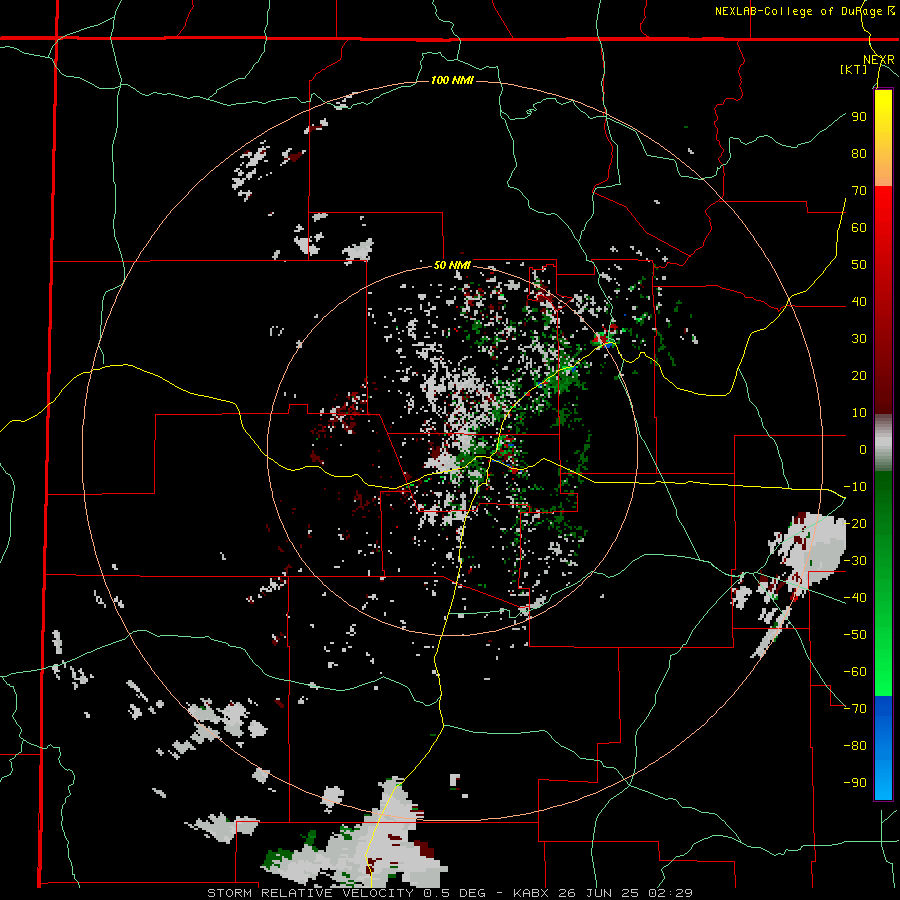This screenshot has height=900, width=900.
Task: Click the -90 value on velocity scale
Action: [x=855, y=782]
